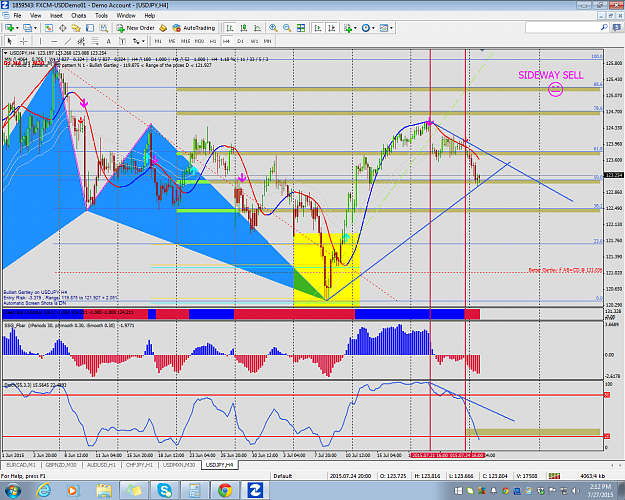Select the Fibonacci Retracement tool
The image size is (625, 500).
[95, 41]
